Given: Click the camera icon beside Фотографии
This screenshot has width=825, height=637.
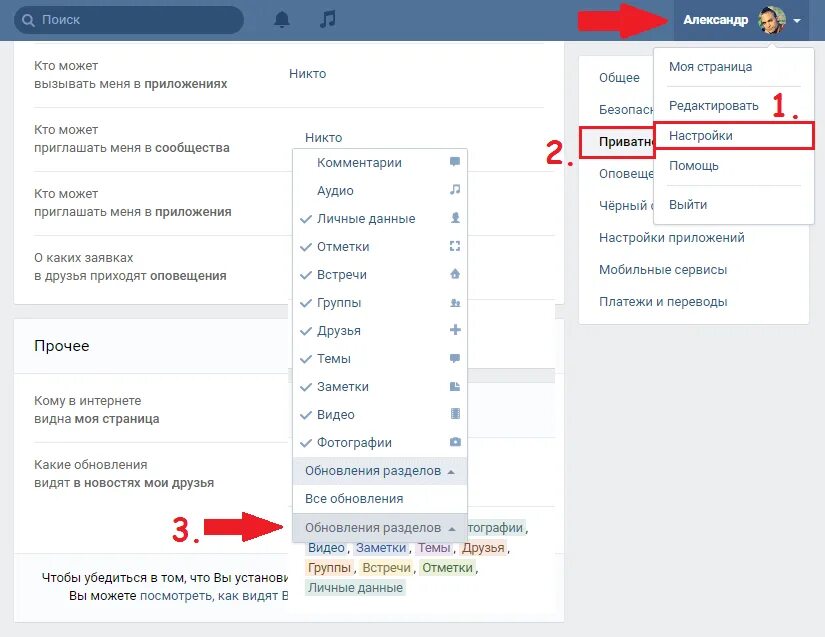Looking at the screenshot, I should pos(455,442).
